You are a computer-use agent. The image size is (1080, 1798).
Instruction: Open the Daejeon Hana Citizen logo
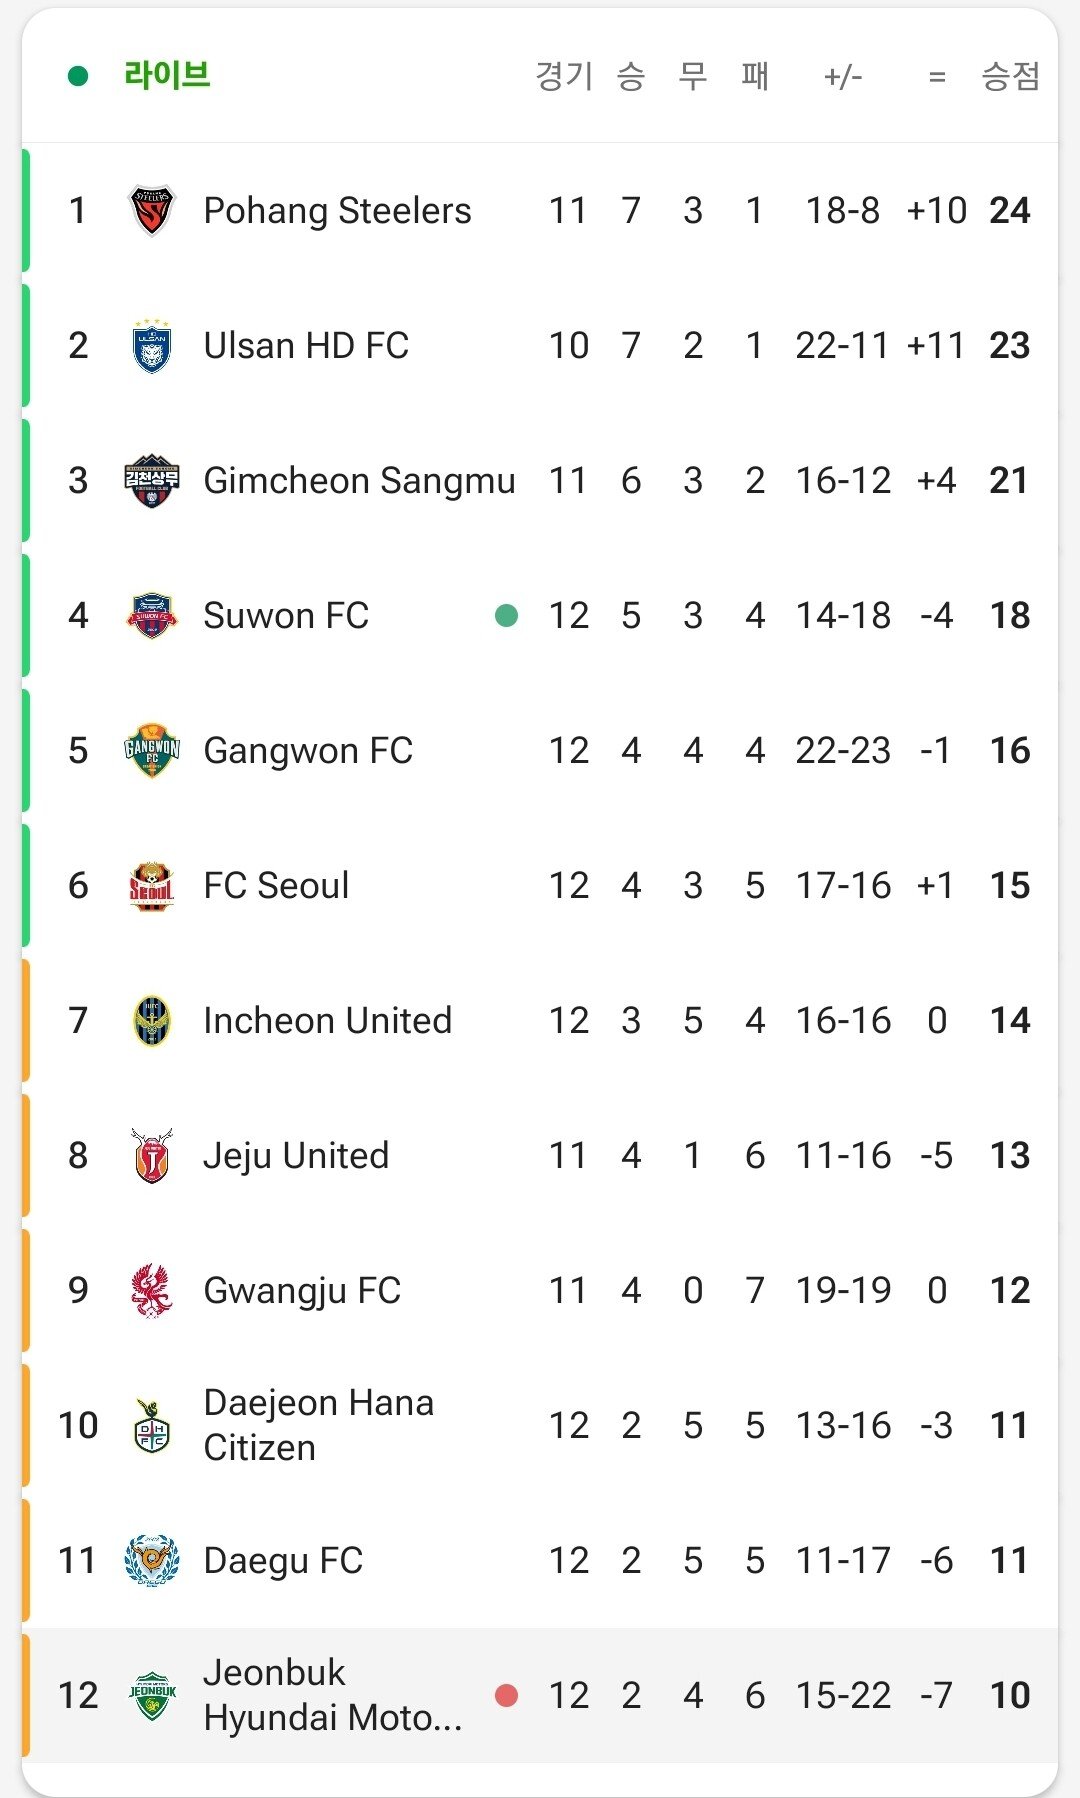152,1426
